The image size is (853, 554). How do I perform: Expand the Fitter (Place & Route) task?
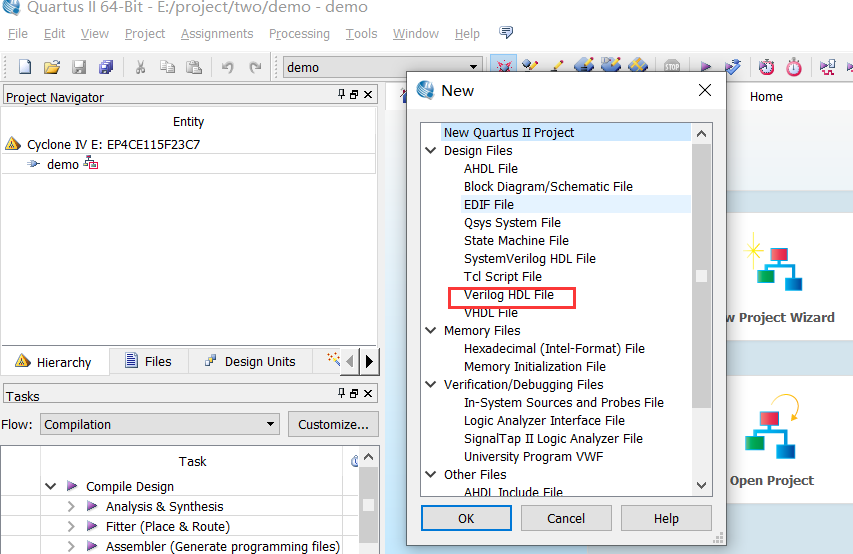[x=71, y=526]
